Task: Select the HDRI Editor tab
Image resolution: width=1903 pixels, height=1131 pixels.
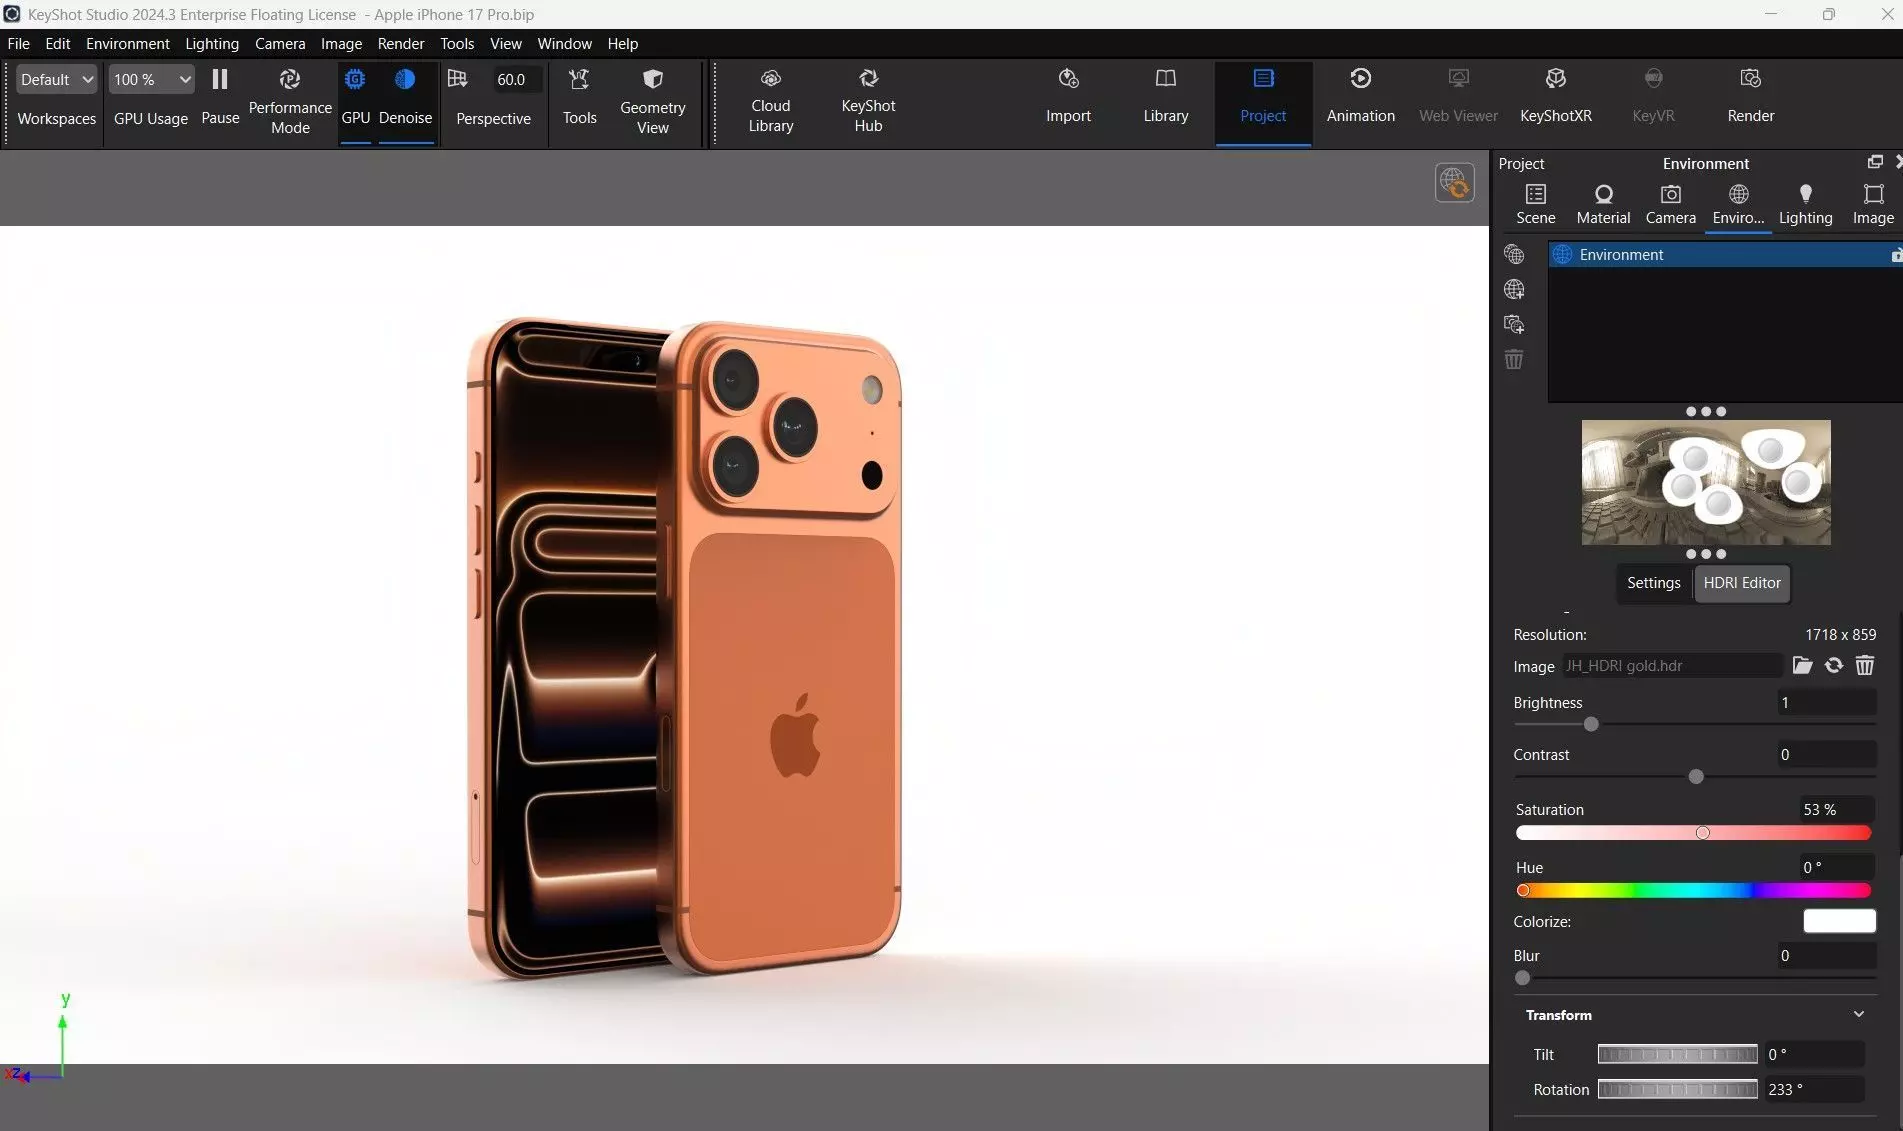Action: coord(1741,583)
